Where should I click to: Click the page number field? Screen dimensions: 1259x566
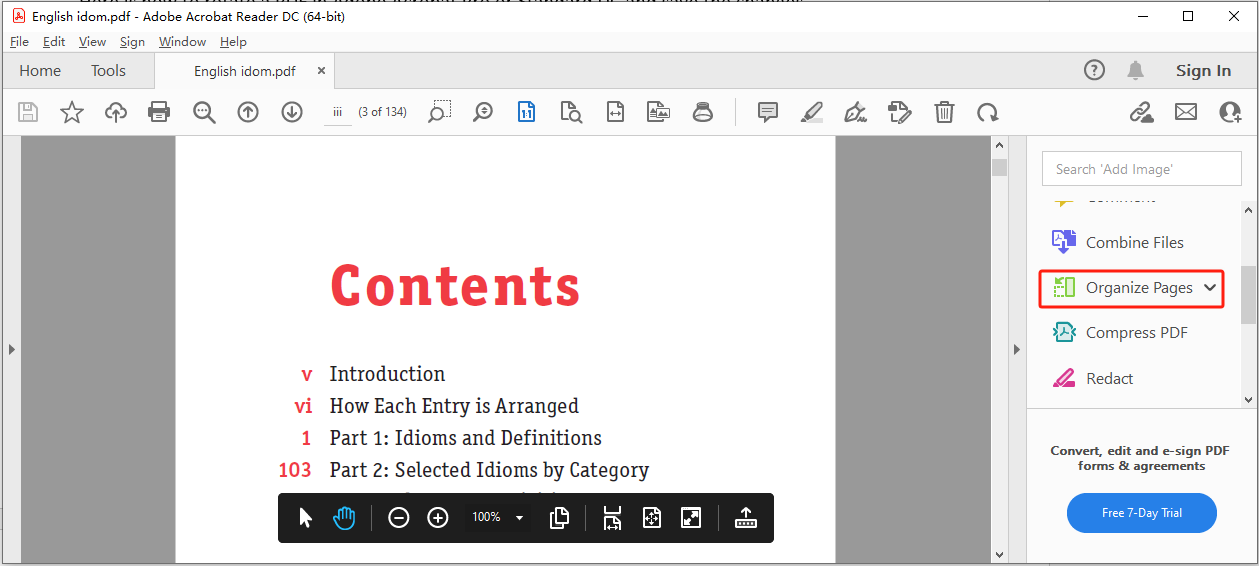[x=338, y=112]
